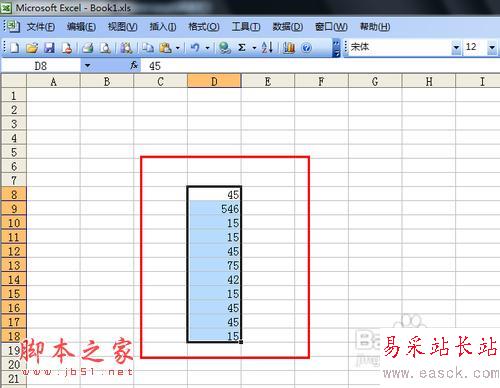The image size is (500, 388).
Task: Expand the AutoSum functions arrow
Action: 254,48
